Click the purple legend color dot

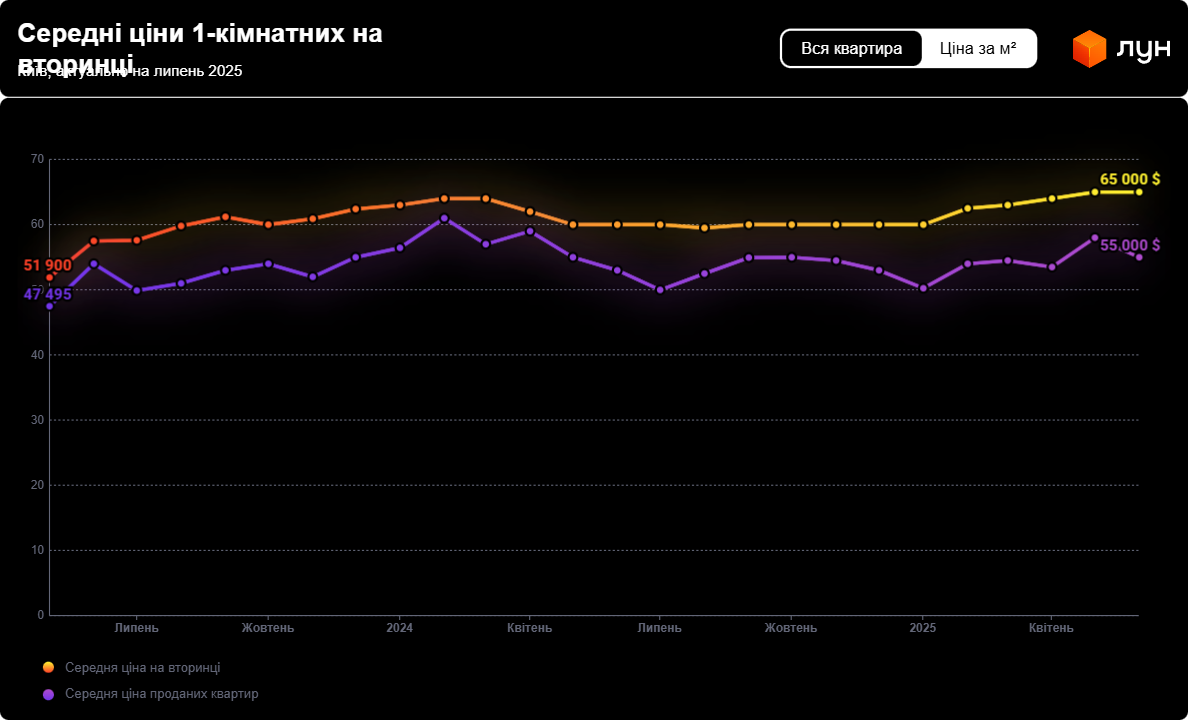coord(48,694)
